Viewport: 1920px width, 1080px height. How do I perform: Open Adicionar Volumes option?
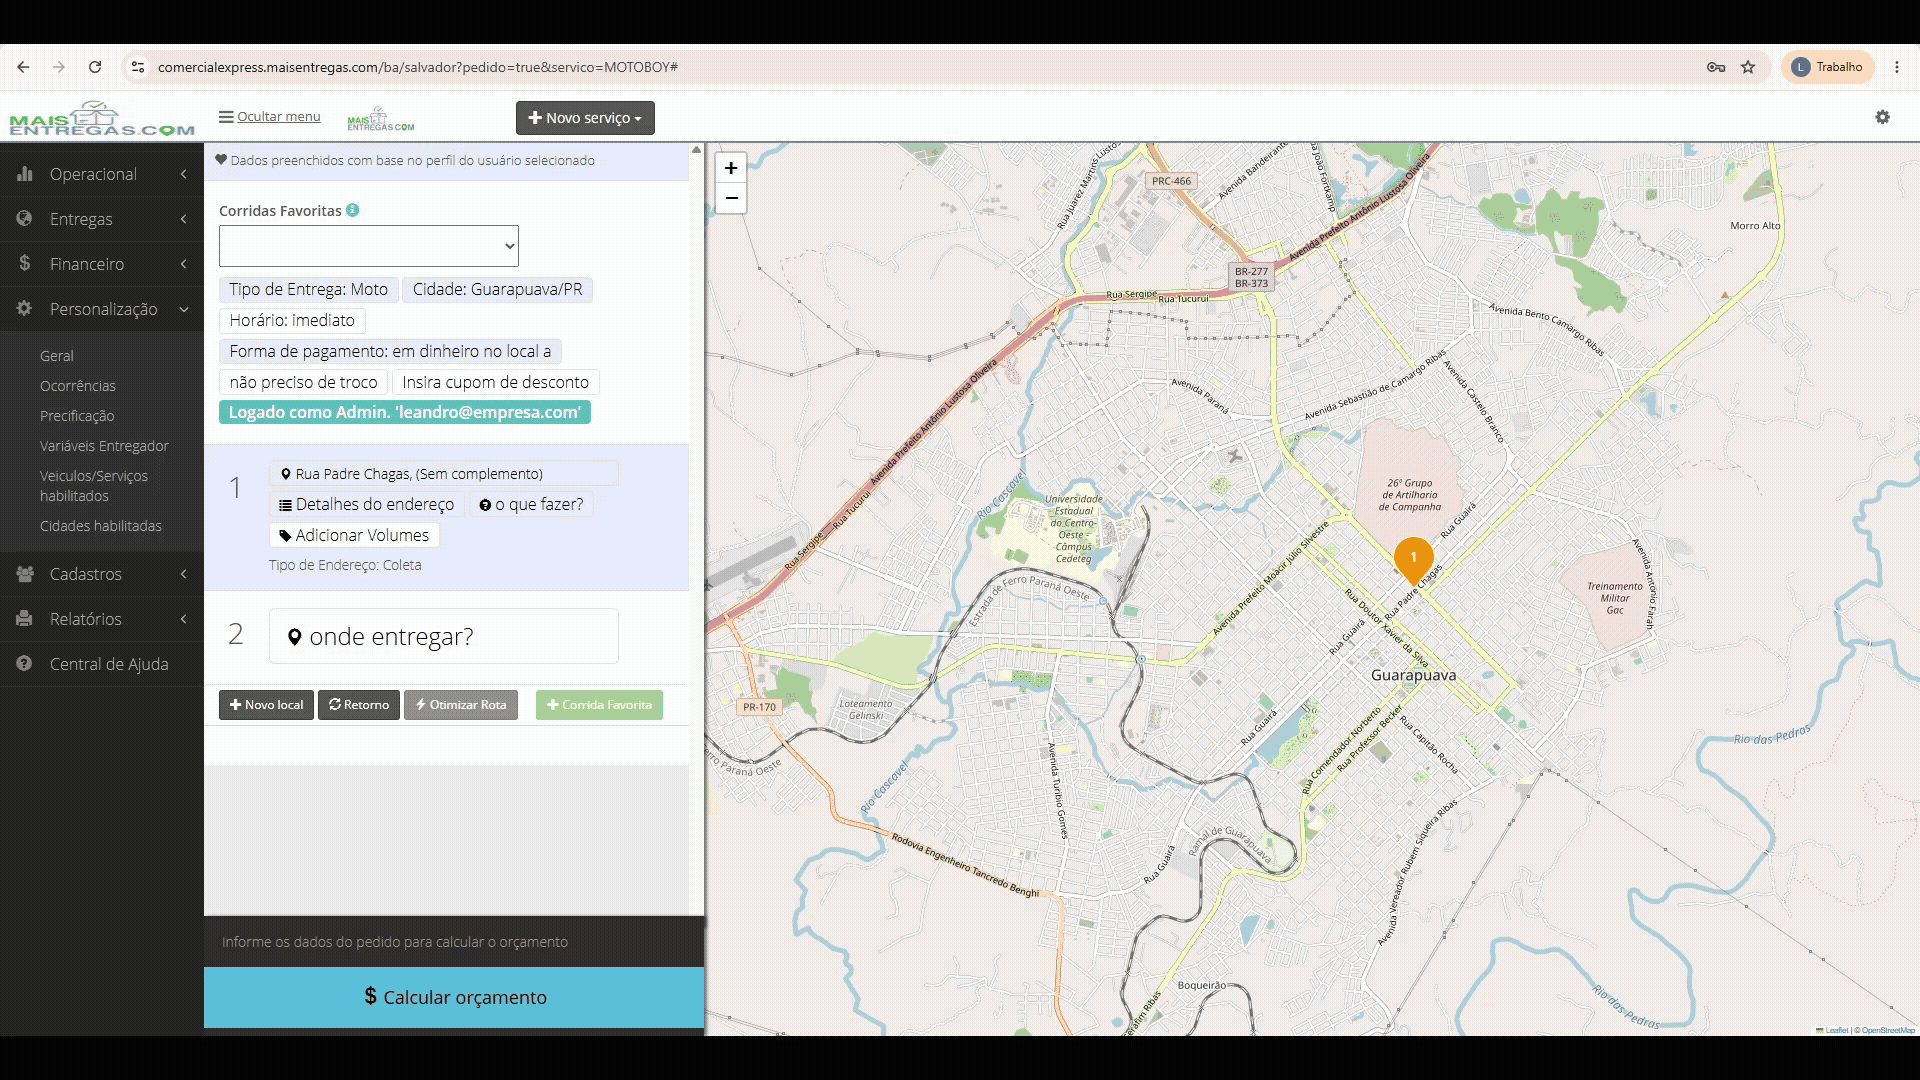tap(354, 535)
